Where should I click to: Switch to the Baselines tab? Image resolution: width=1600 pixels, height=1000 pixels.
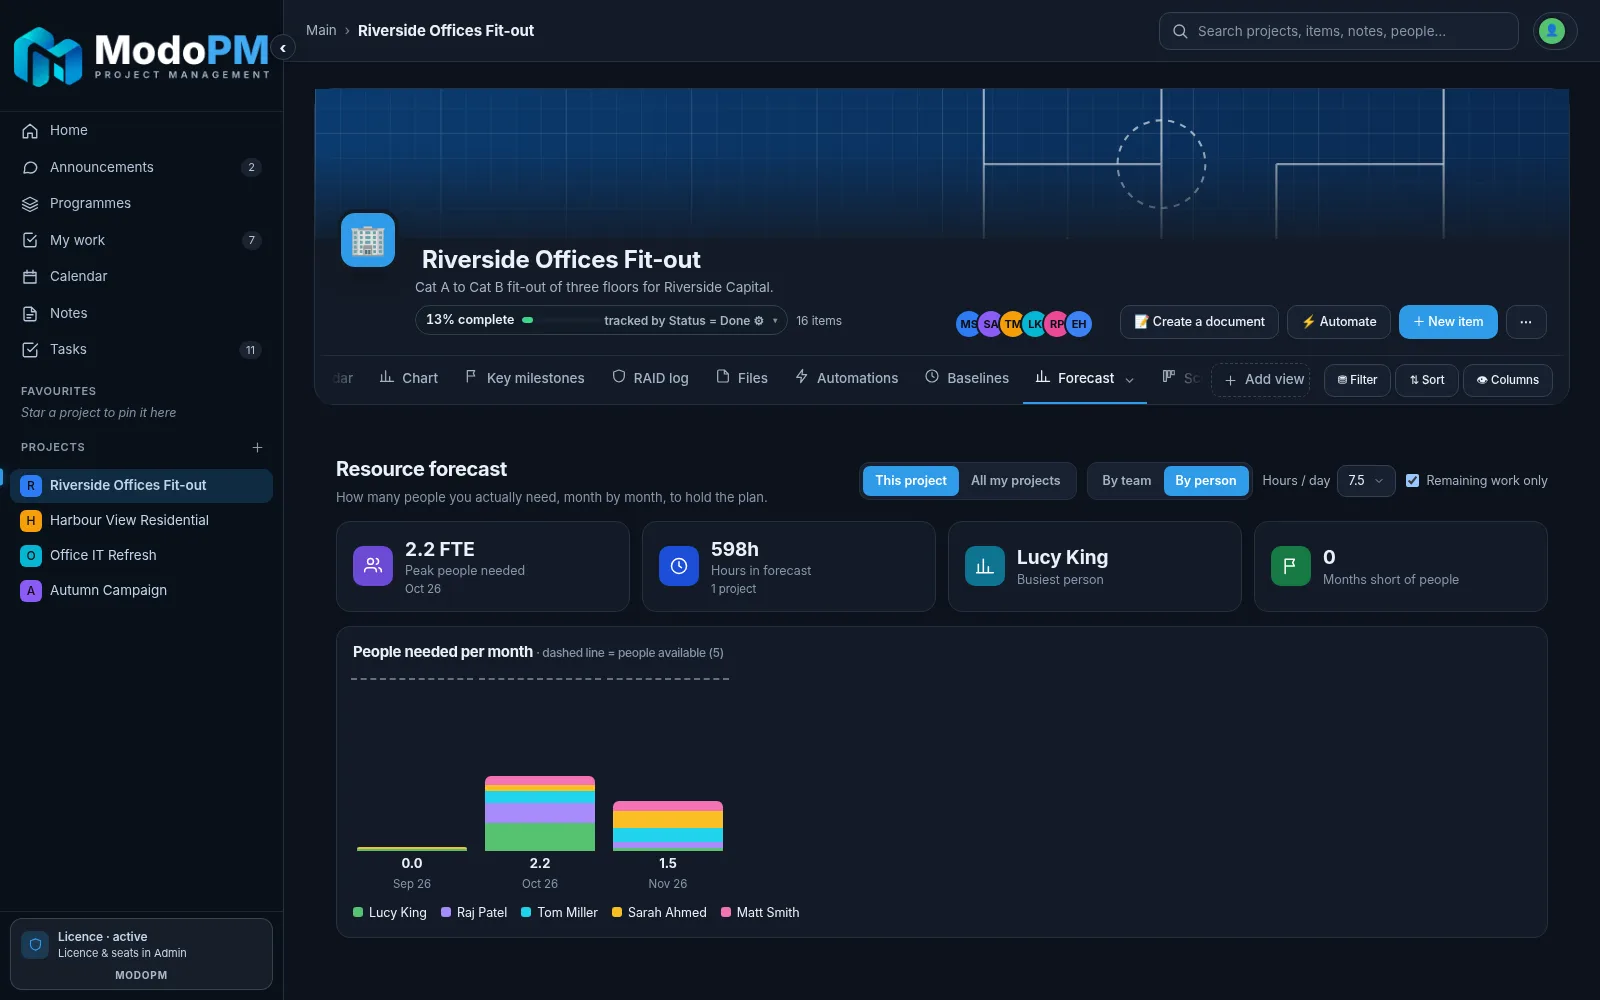pos(967,378)
